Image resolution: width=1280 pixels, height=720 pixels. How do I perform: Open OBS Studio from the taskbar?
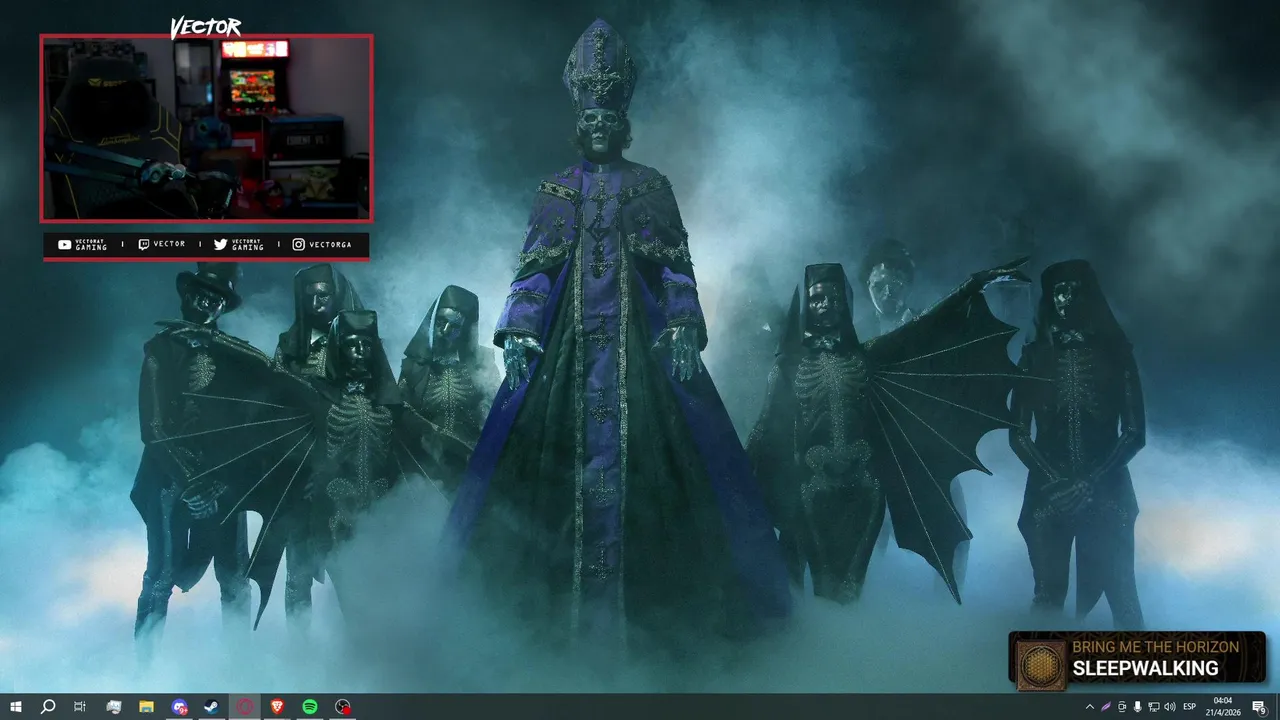click(x=343, y=707)
